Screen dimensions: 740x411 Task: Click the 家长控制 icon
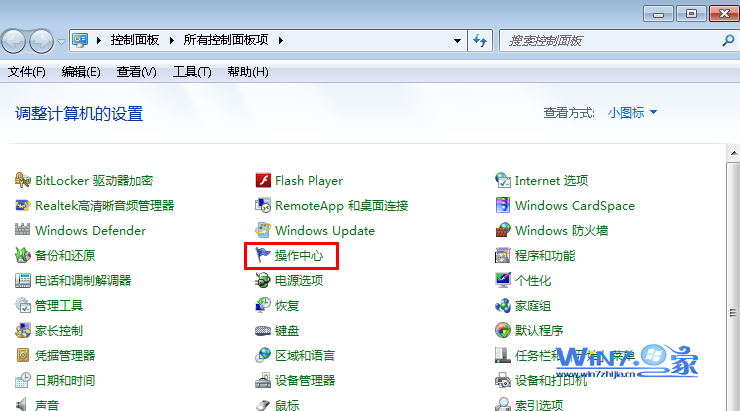pyautogui.click(x=22, y=330)
